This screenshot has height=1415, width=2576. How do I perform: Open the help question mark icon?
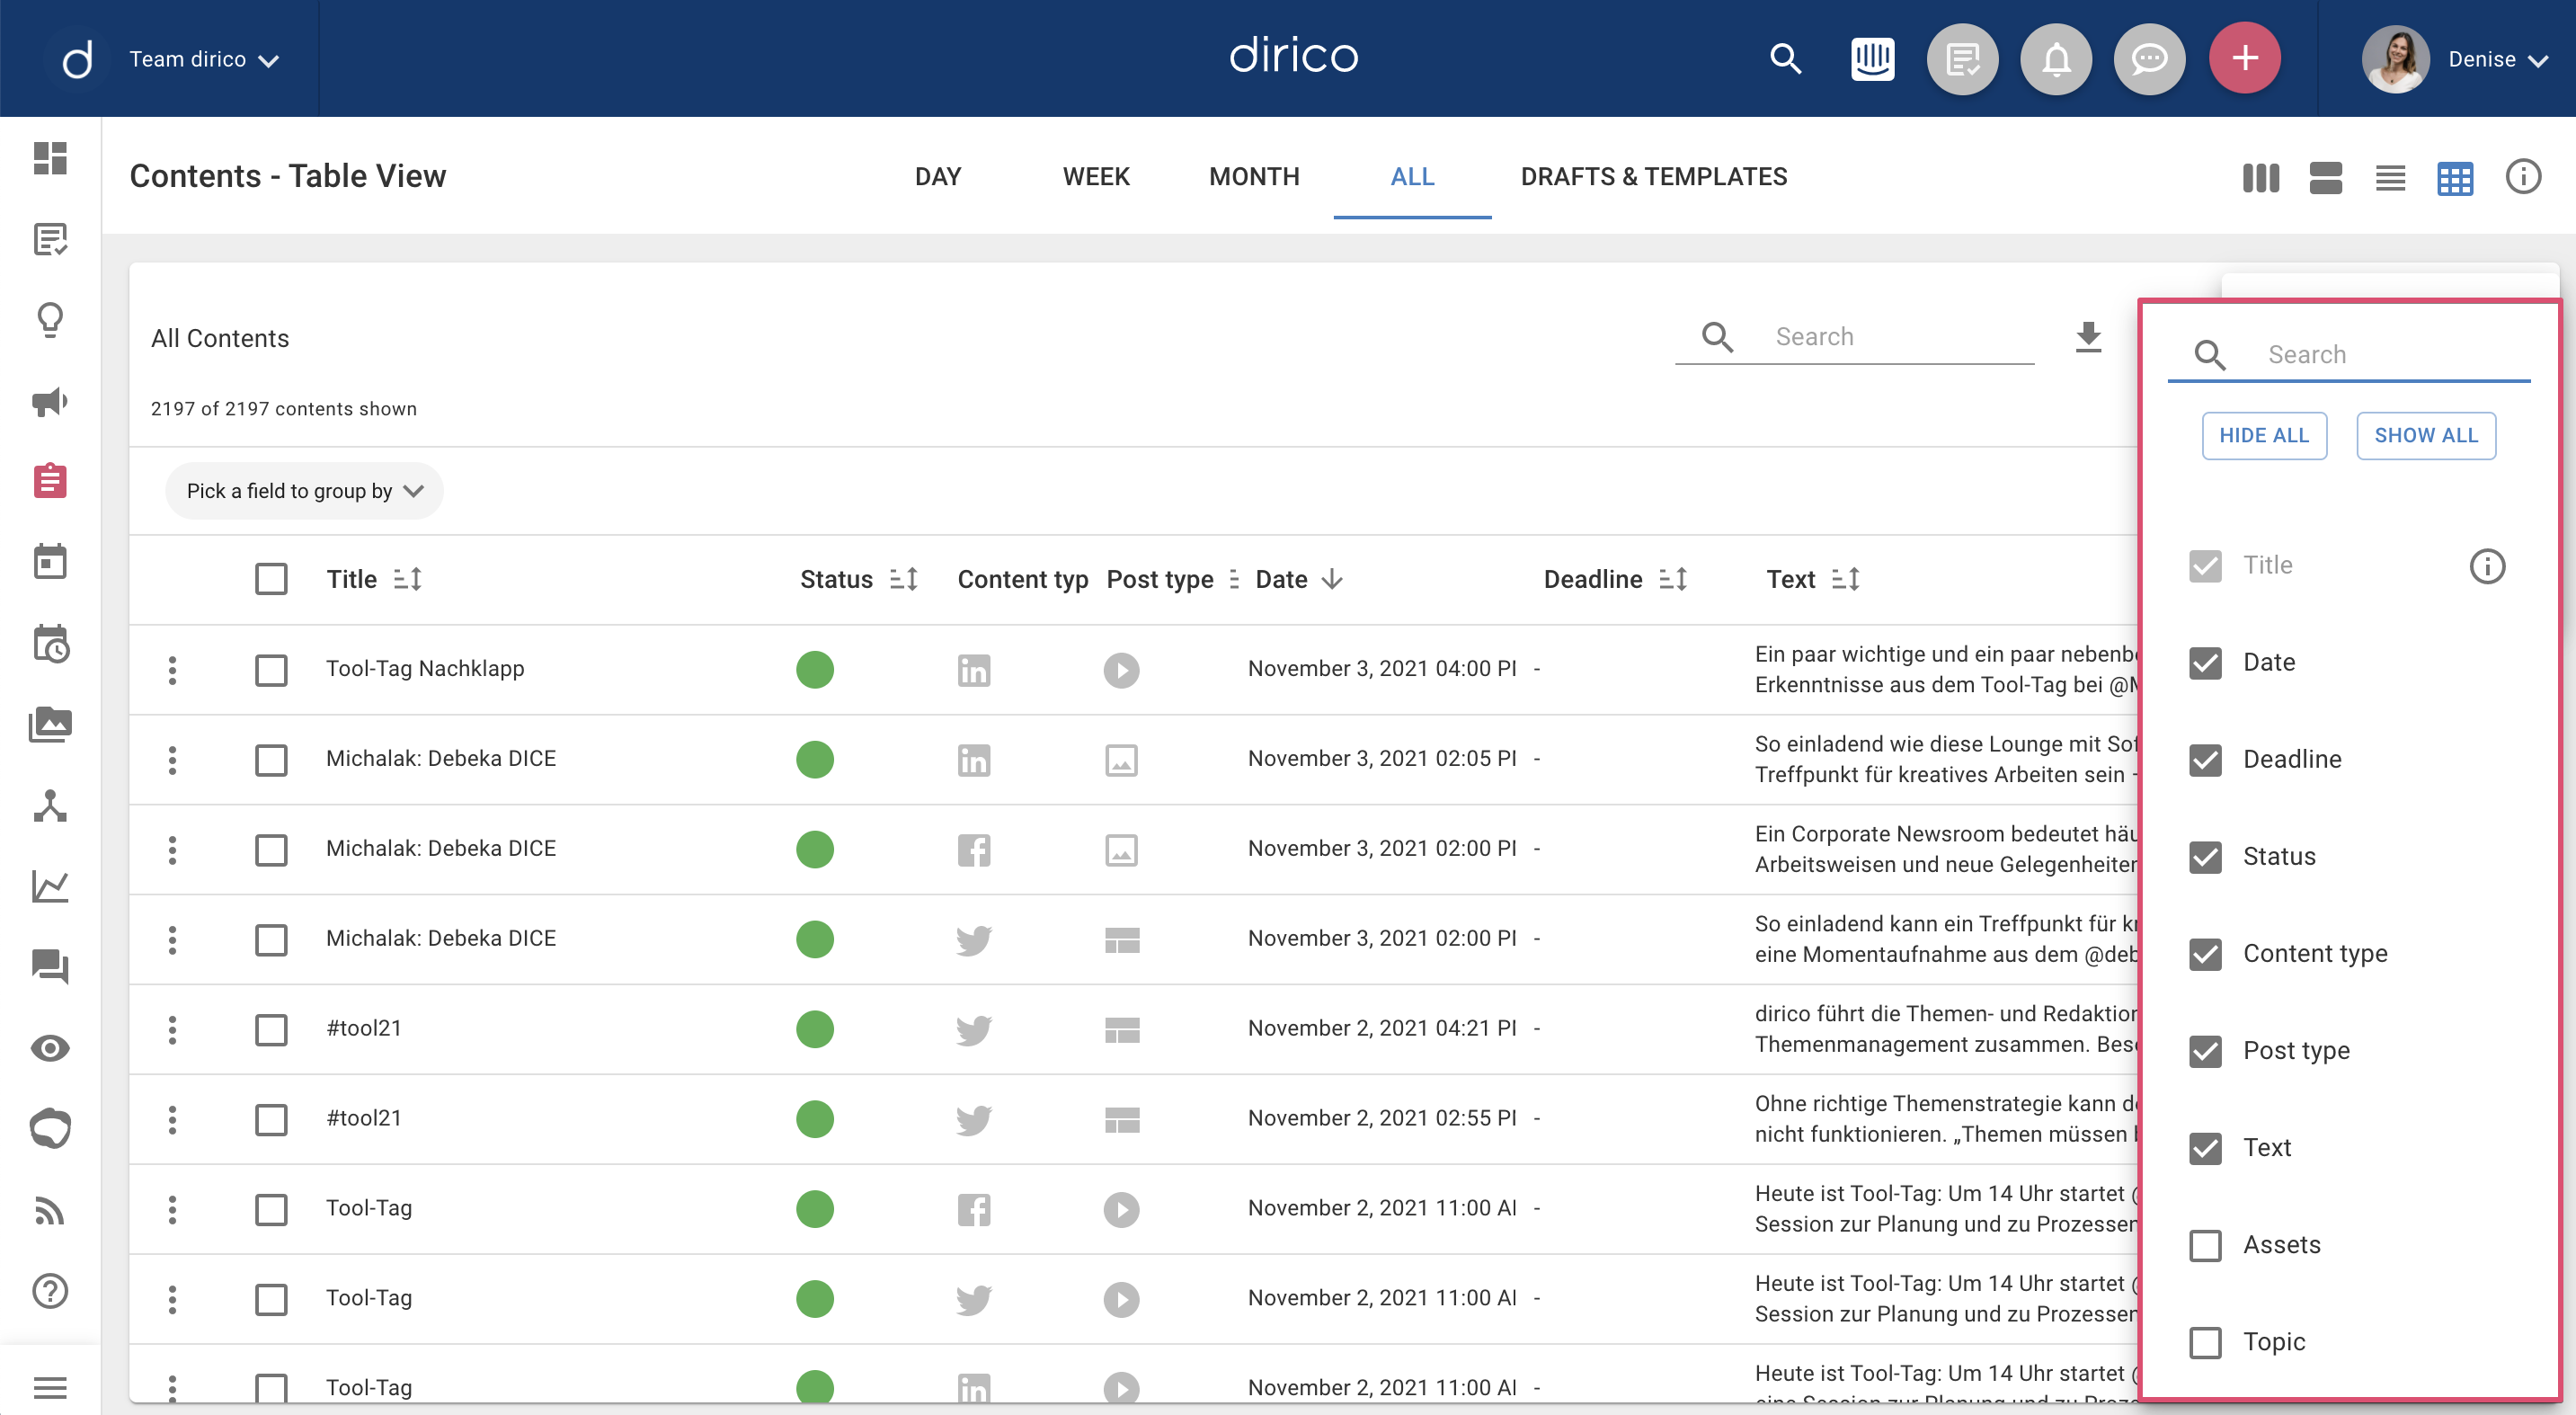point(50,1291)
